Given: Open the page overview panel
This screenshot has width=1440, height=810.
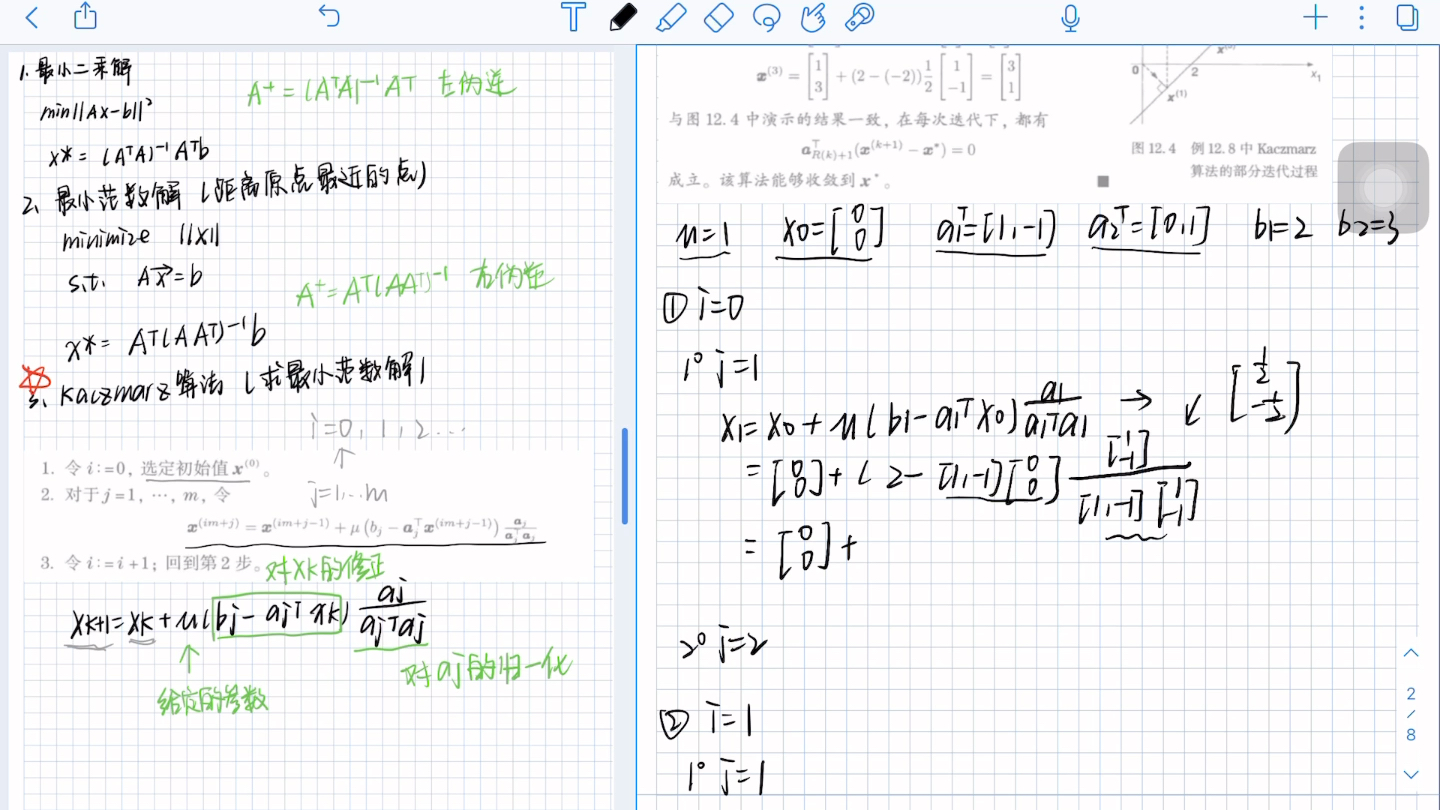Looking at the screenshot, I should [1407, 17].
